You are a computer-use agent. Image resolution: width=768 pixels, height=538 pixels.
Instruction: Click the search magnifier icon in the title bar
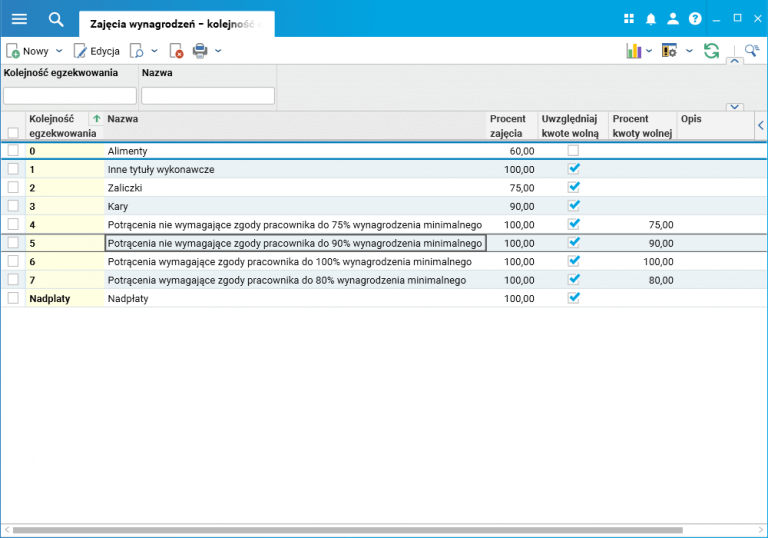(56, 19)
